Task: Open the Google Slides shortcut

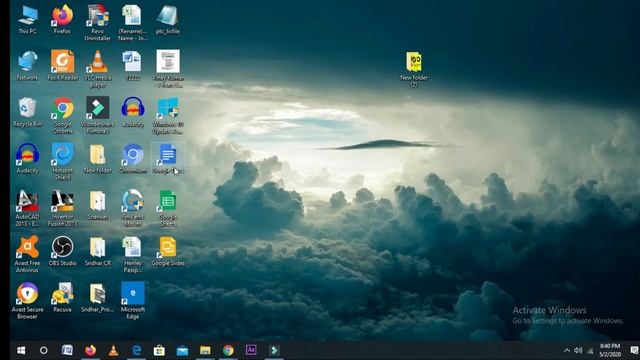Action: (x=168, y=251)
